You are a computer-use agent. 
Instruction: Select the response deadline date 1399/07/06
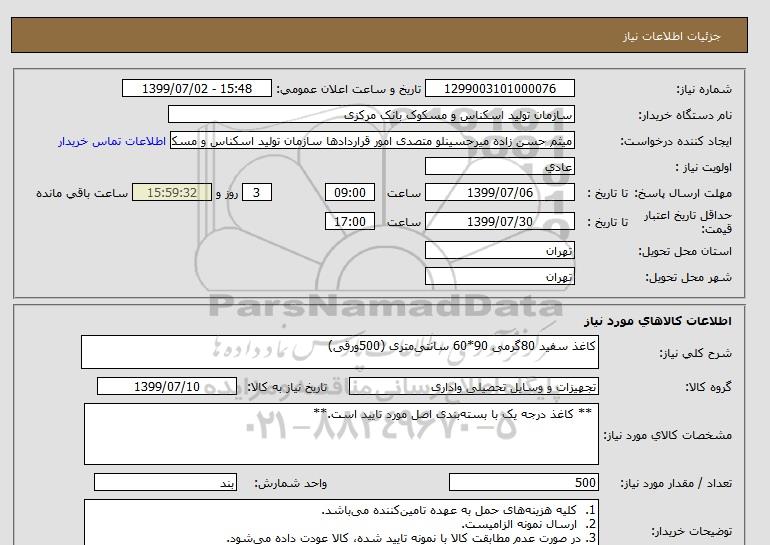(499, 192)
